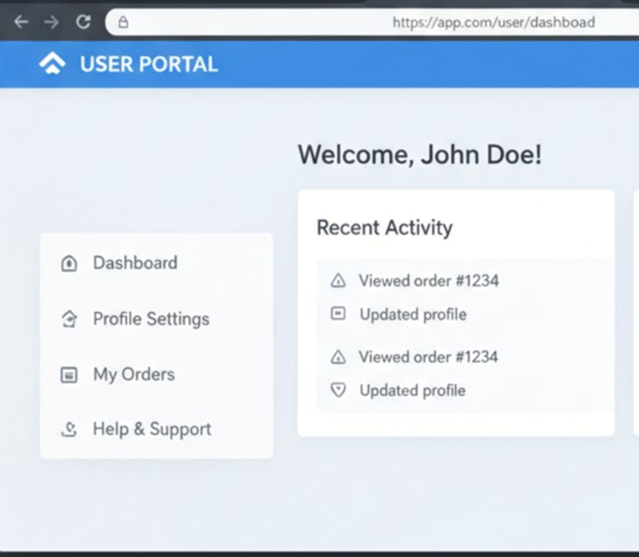Image resolution: width=639 pixels, height=557 pixels.
Task: Click the Help & Support sidebar icon
Action: (69, 430)
